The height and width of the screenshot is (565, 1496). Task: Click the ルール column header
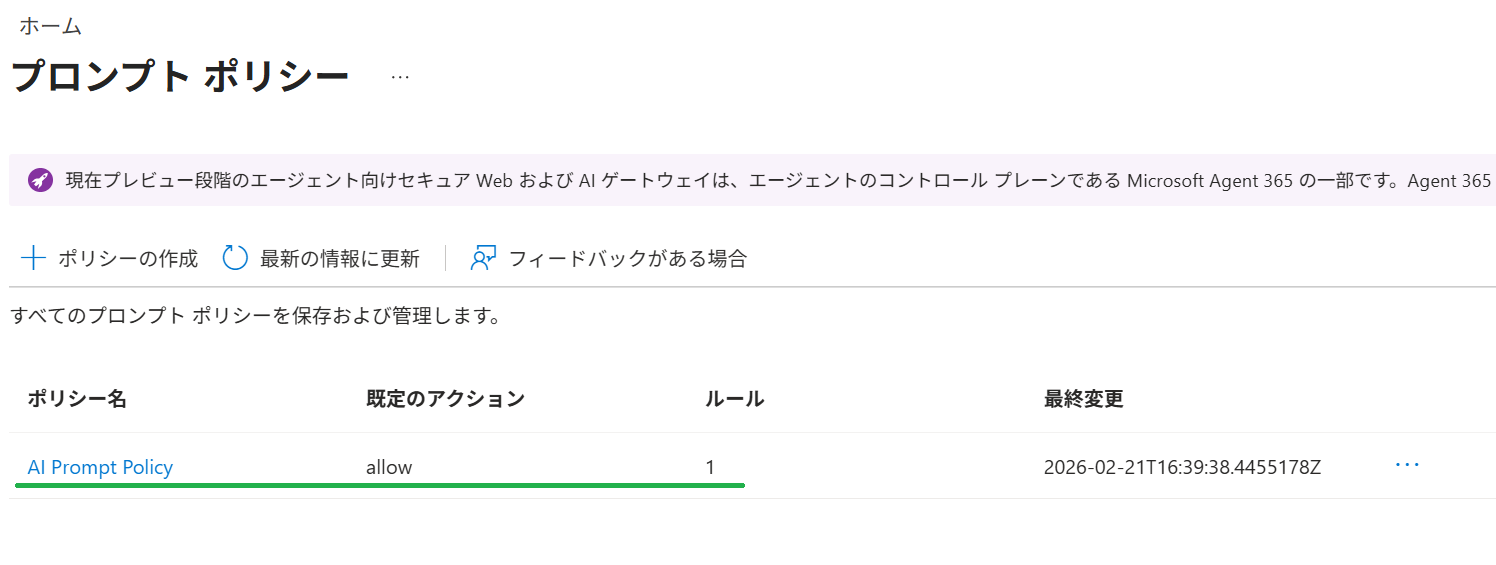[734, 399]
